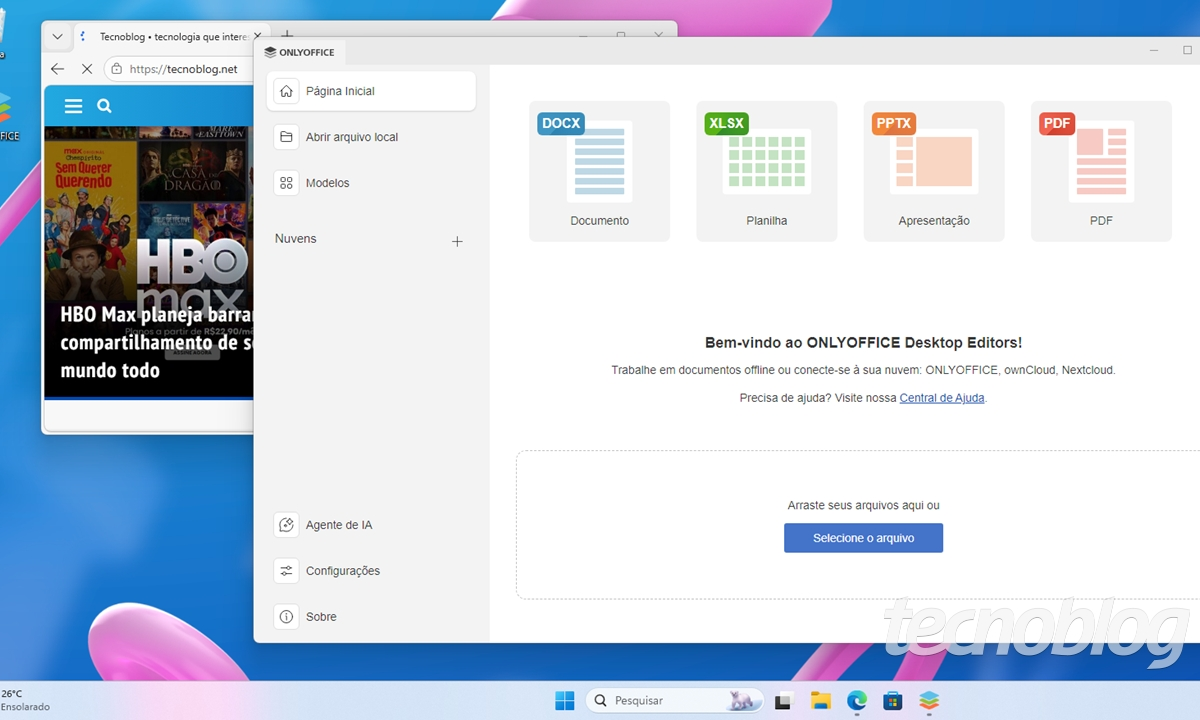
Task: Launch Microsoft Edge from the taskbar
Action: [857, 701]
